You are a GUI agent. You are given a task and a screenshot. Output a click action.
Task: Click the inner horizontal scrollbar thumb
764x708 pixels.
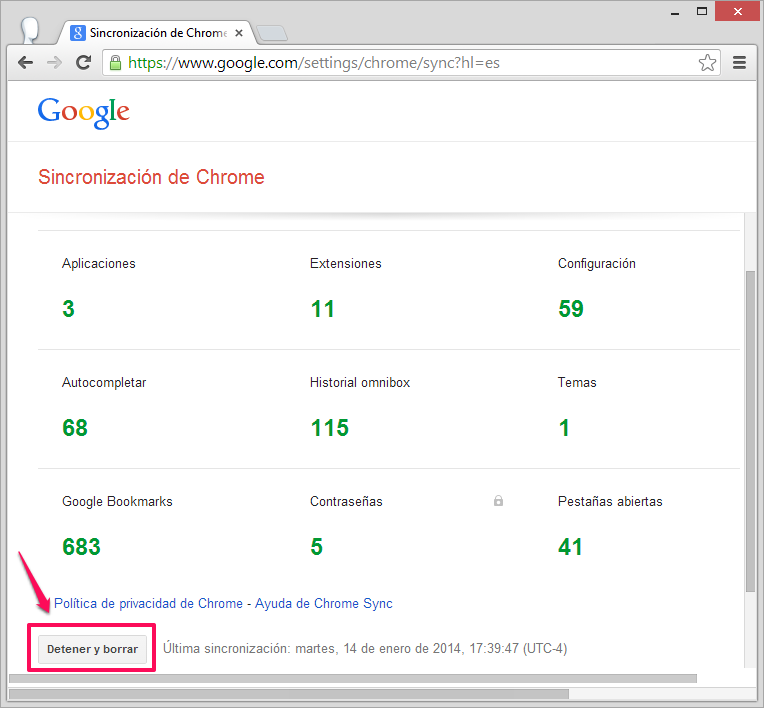(353, 679)
